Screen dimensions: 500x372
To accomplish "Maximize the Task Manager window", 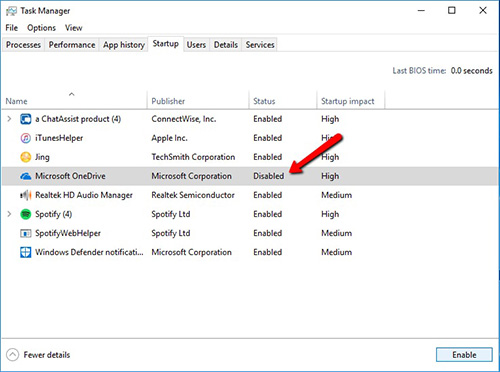I will (452, 11).
